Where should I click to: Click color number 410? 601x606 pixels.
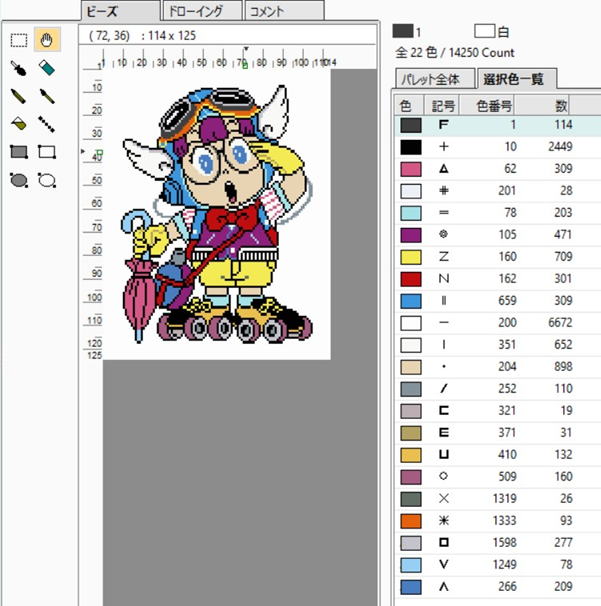[x=507, y=454]
